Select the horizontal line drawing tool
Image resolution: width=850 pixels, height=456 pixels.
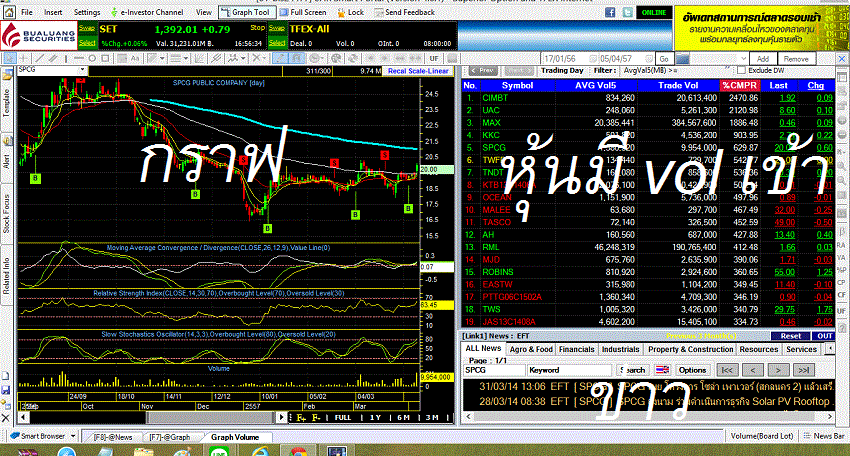click(x=79, y=58)
